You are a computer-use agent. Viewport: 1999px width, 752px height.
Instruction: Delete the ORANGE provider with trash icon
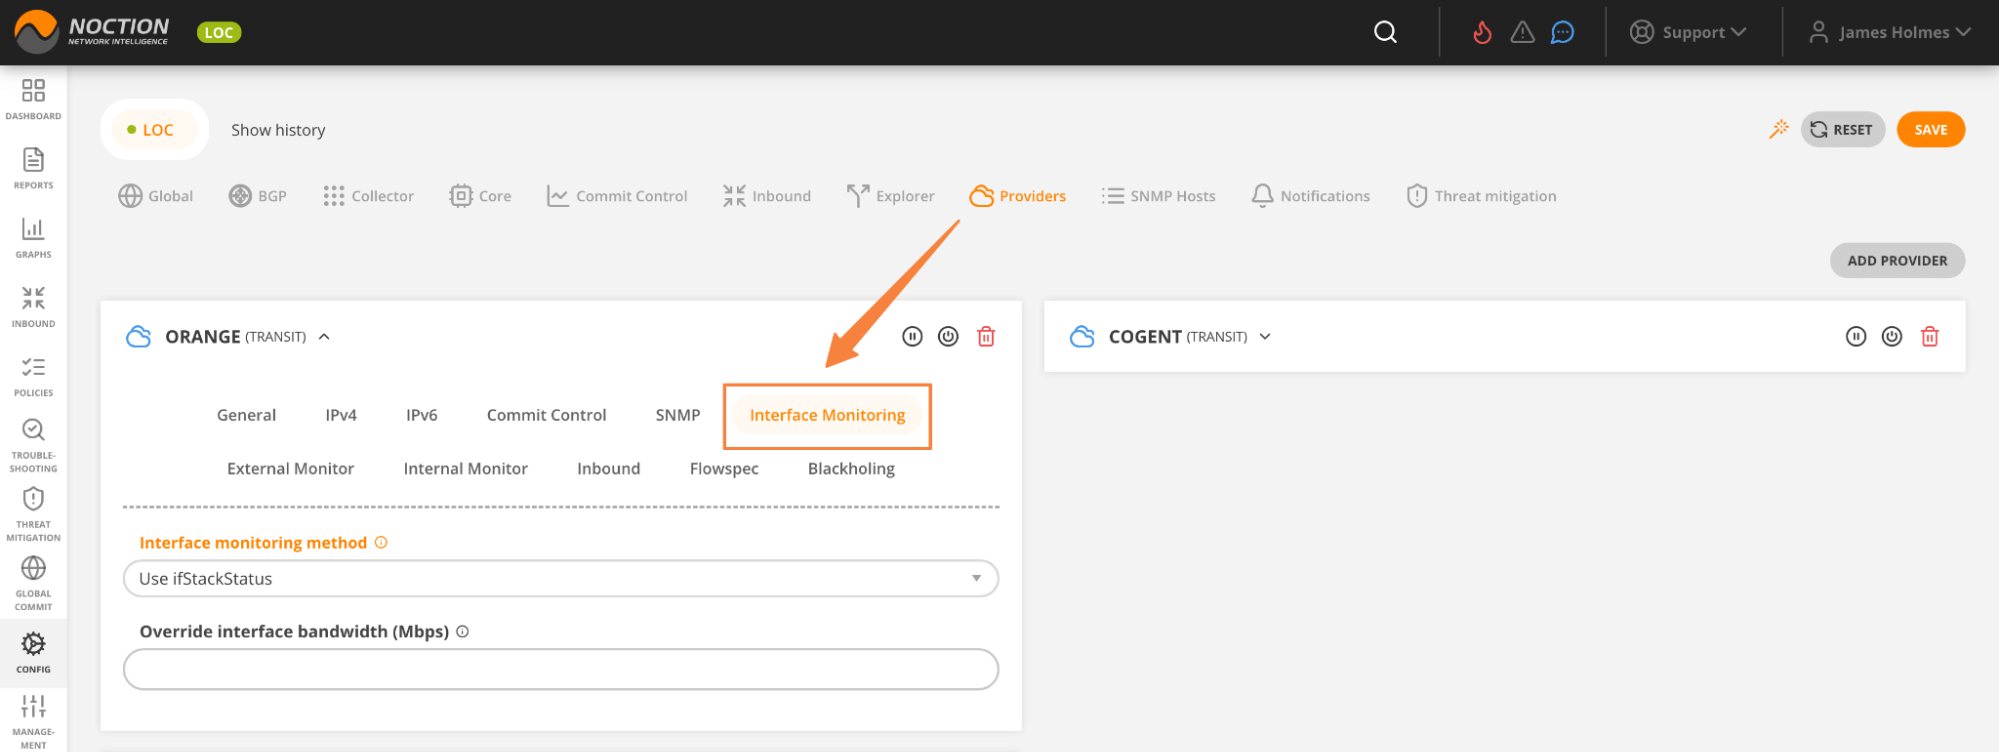[986, 337]
